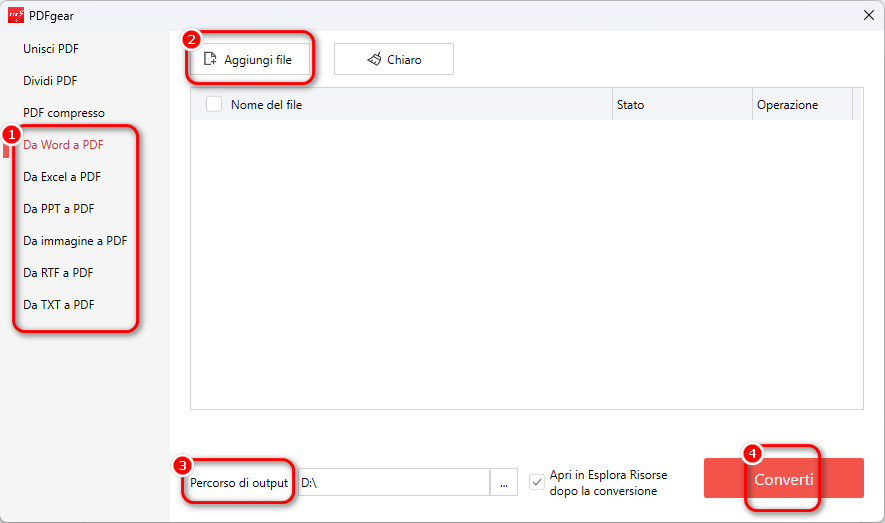Click the Chiaro clear list button
The height and width of the screenshot is (523, 885).
[394, 60]
